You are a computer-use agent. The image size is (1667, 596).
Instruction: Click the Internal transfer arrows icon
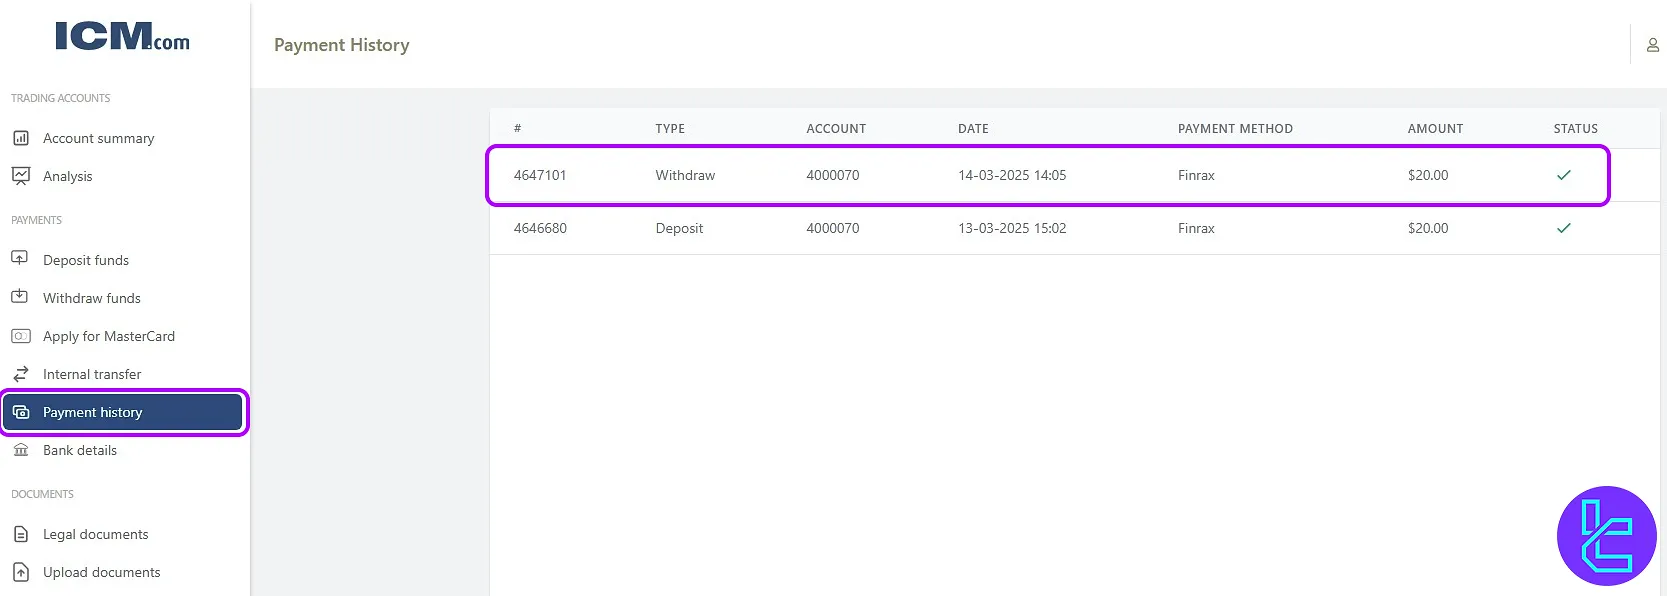[21, 374]
